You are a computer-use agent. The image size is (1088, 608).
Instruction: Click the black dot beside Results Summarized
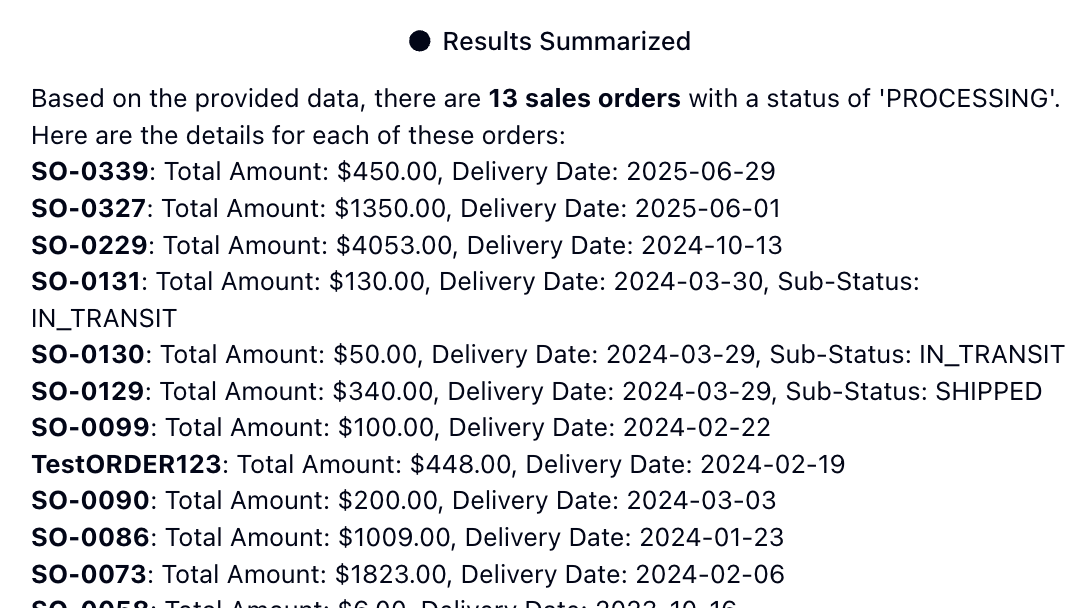pyautogui.click(x=419, y=42)
